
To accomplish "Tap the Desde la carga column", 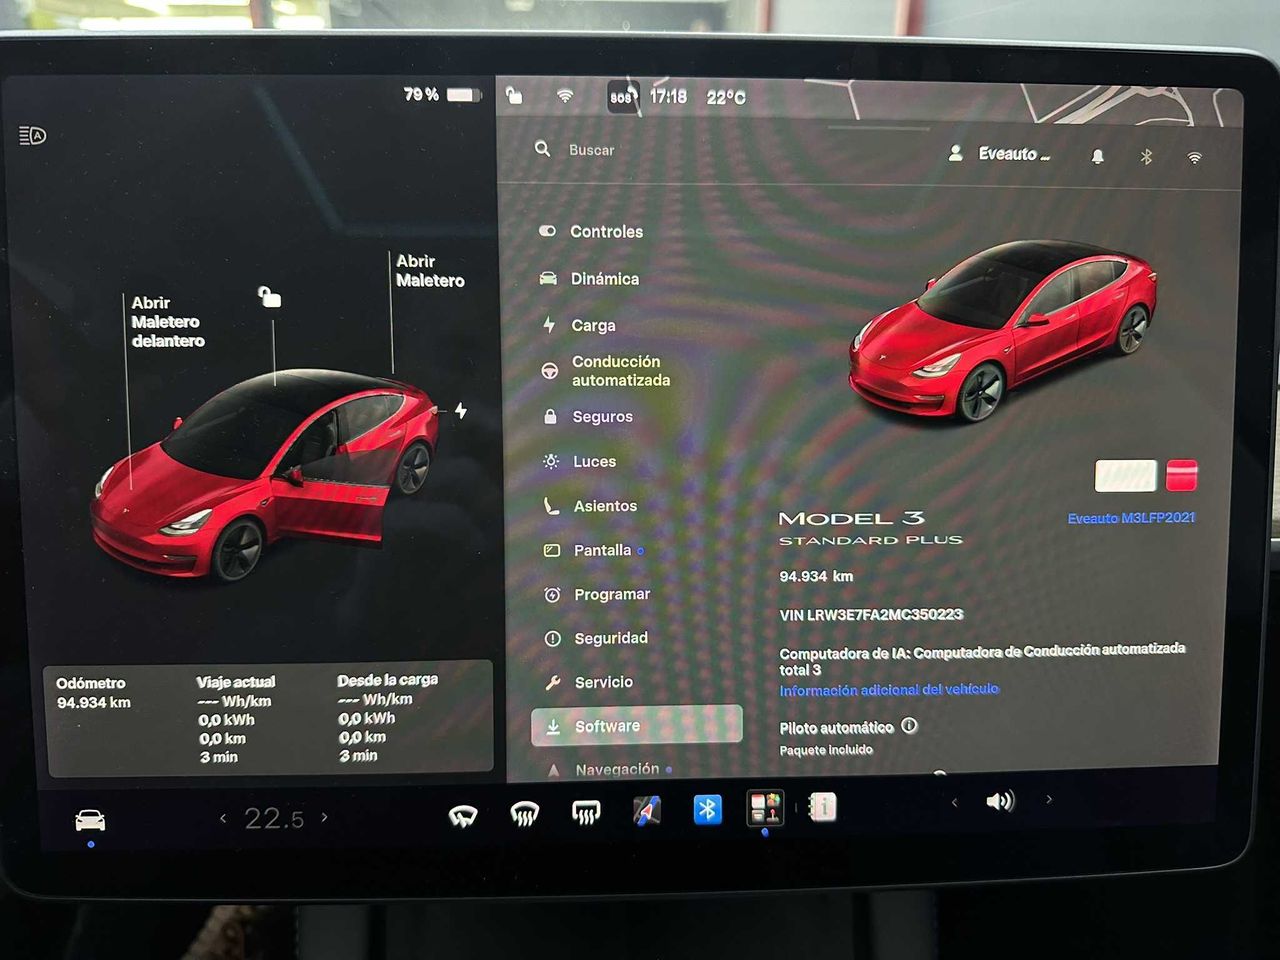I will (x=388, y=718).
